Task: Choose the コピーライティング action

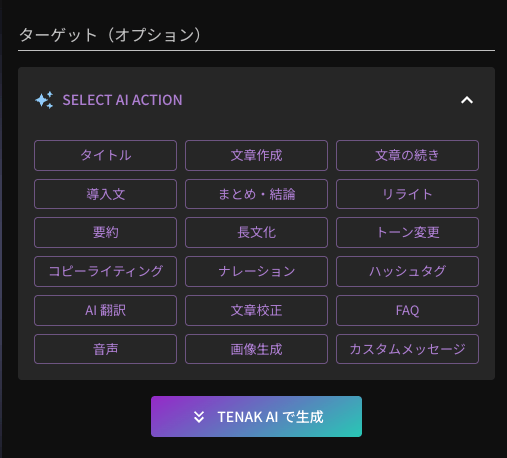Action: click(x=105, y=271)
